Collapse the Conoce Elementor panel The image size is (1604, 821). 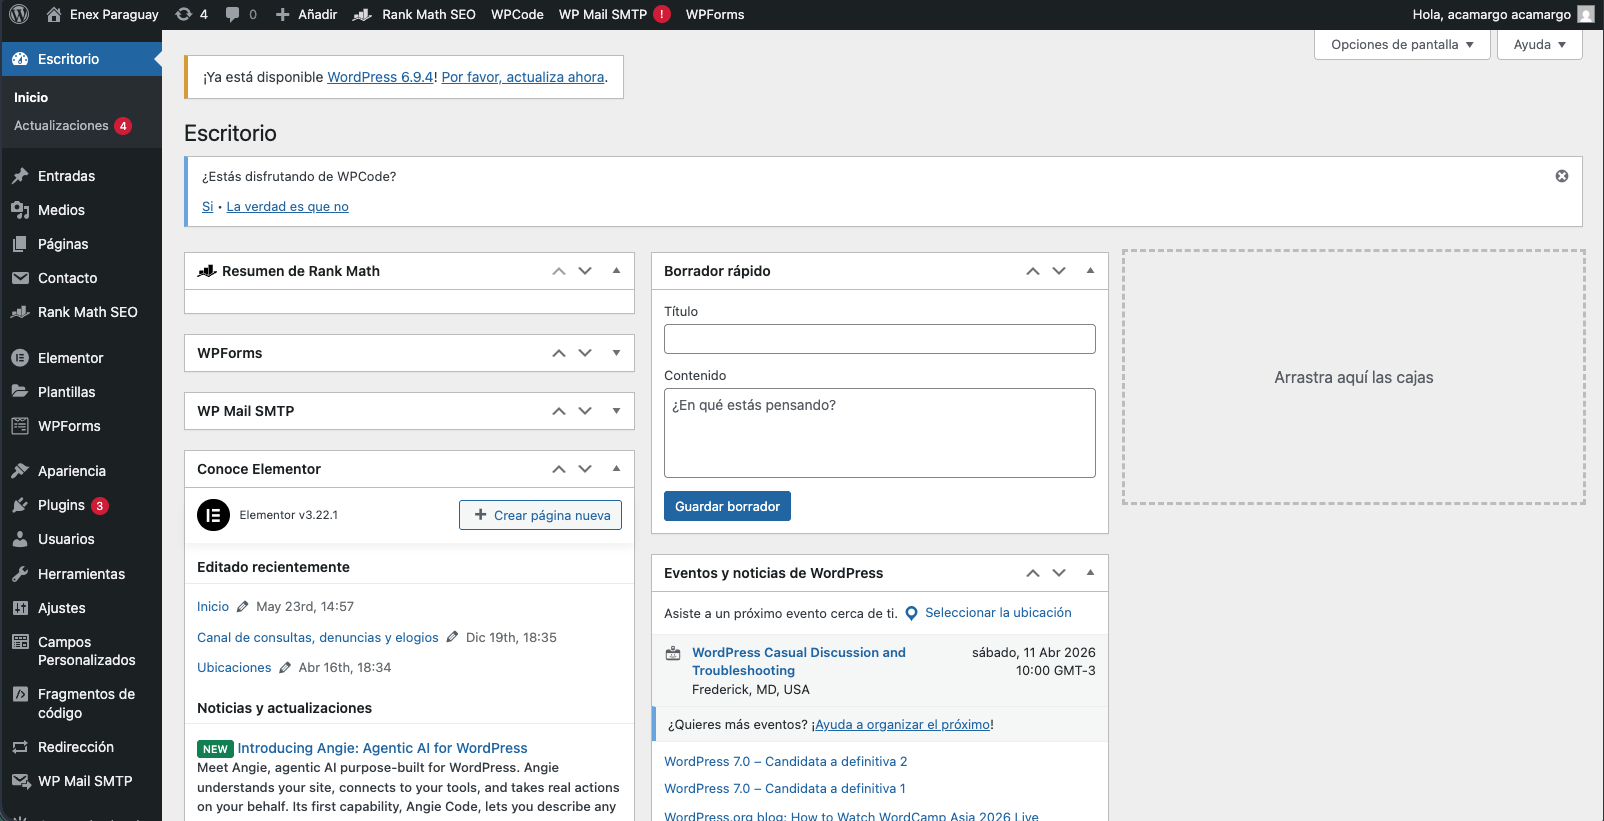pos(616,469)
